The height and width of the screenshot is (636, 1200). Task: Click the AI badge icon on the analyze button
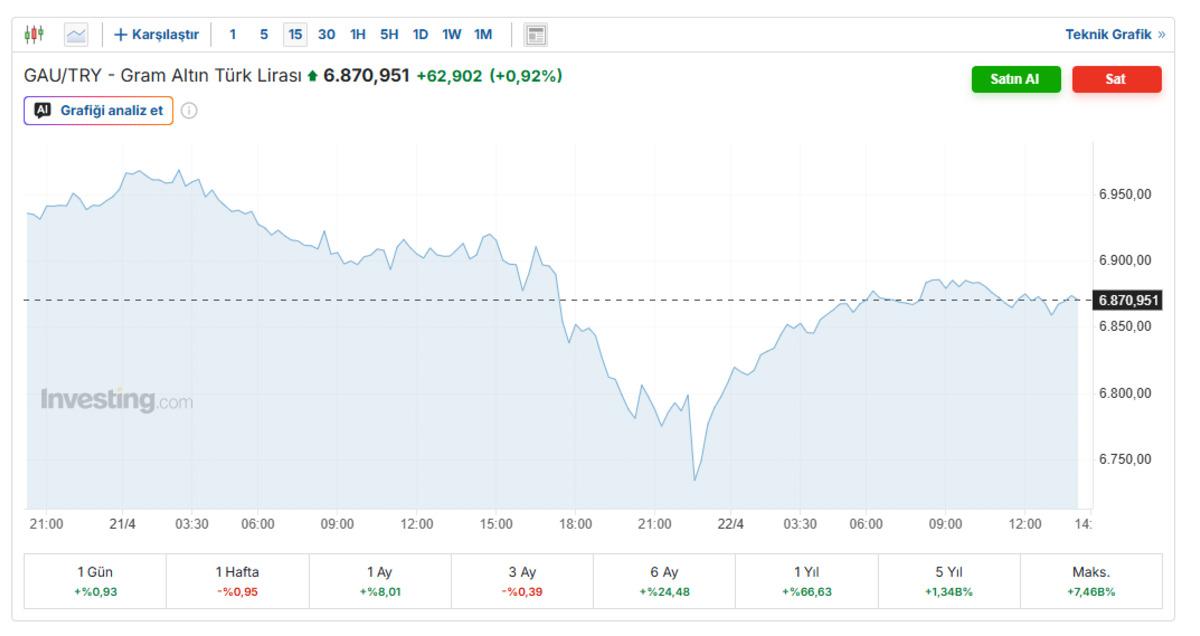(42, 111)
